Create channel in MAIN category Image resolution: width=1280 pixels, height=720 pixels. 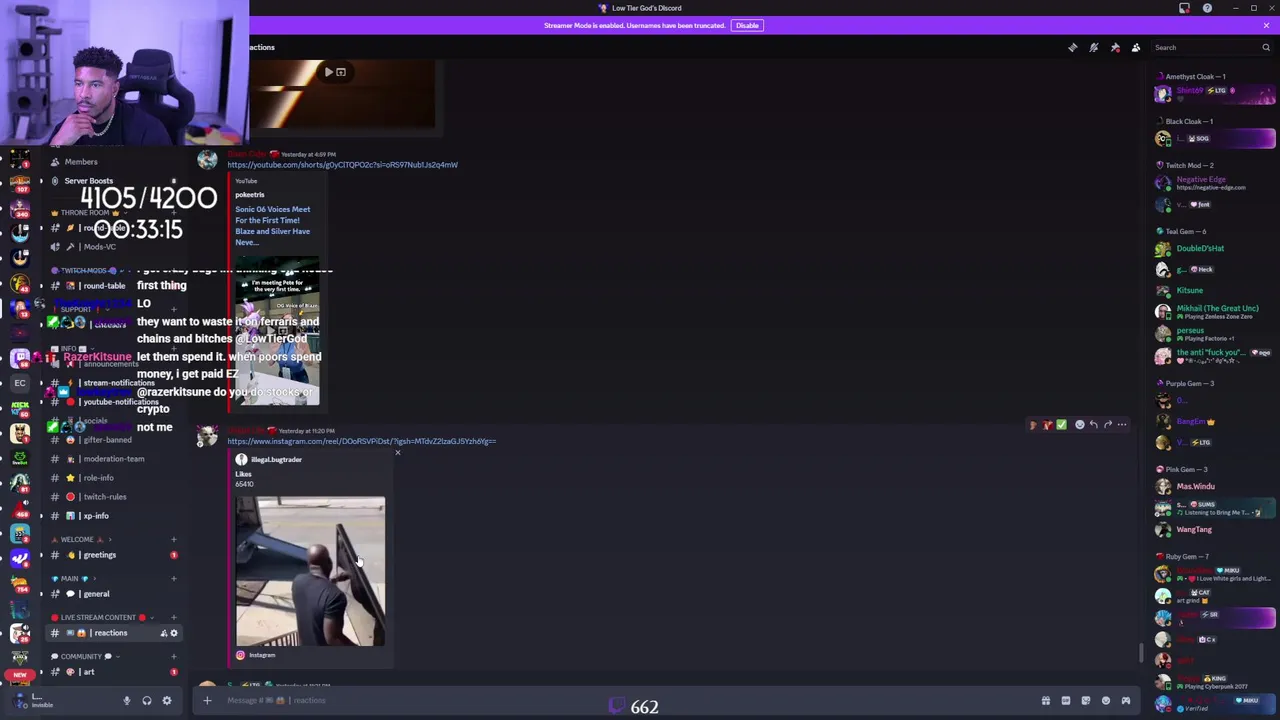(173, 578)
